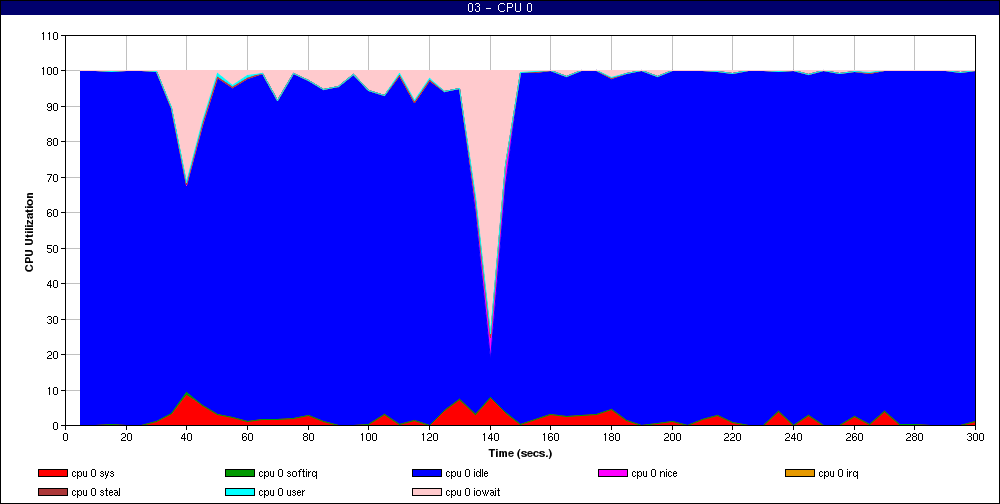Click the green cpu 0 softirq legend swatch
Image resolution: width=1000 pixels, height=504 pixels.
pos(239,473)
